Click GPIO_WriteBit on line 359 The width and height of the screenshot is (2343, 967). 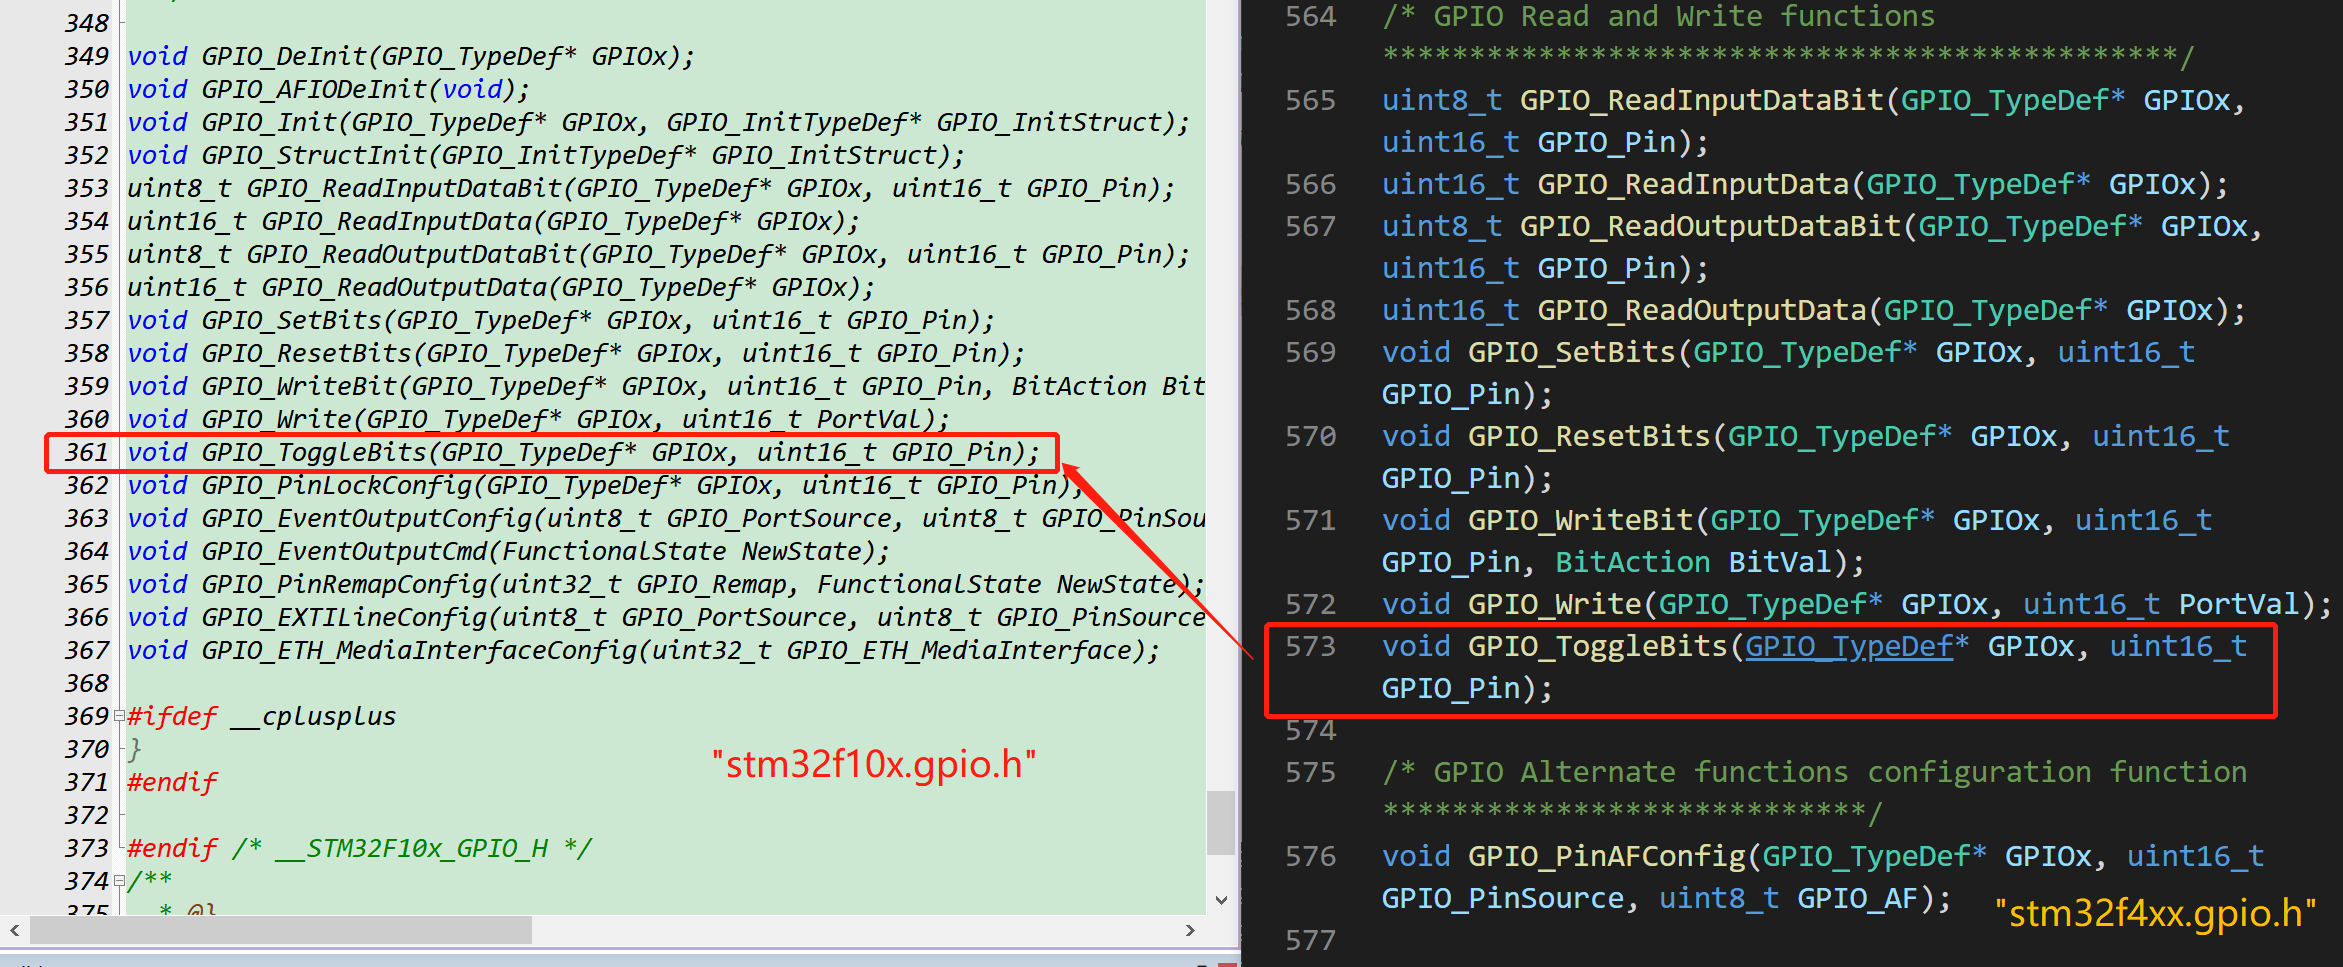(x=300, y=386)
